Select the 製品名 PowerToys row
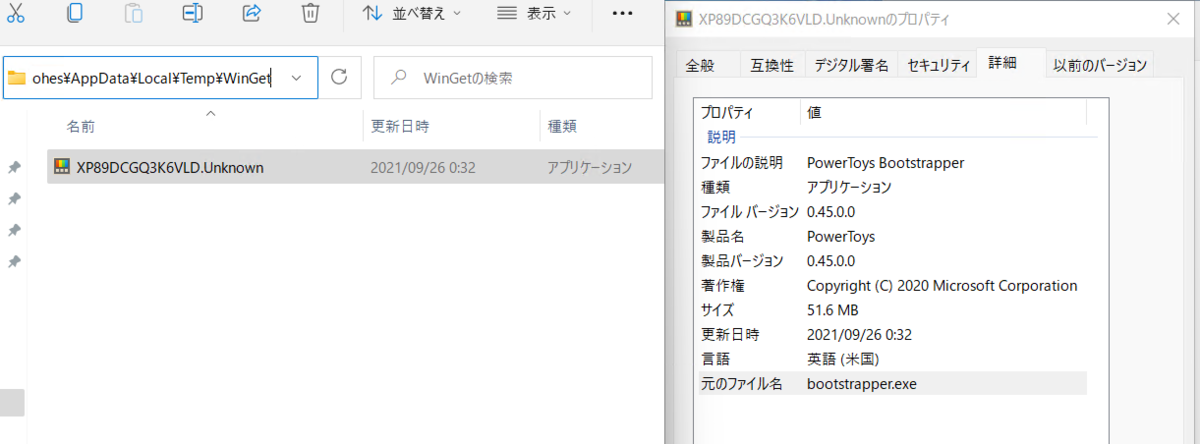Screen dimensions: 1200x444 [892, 237]
